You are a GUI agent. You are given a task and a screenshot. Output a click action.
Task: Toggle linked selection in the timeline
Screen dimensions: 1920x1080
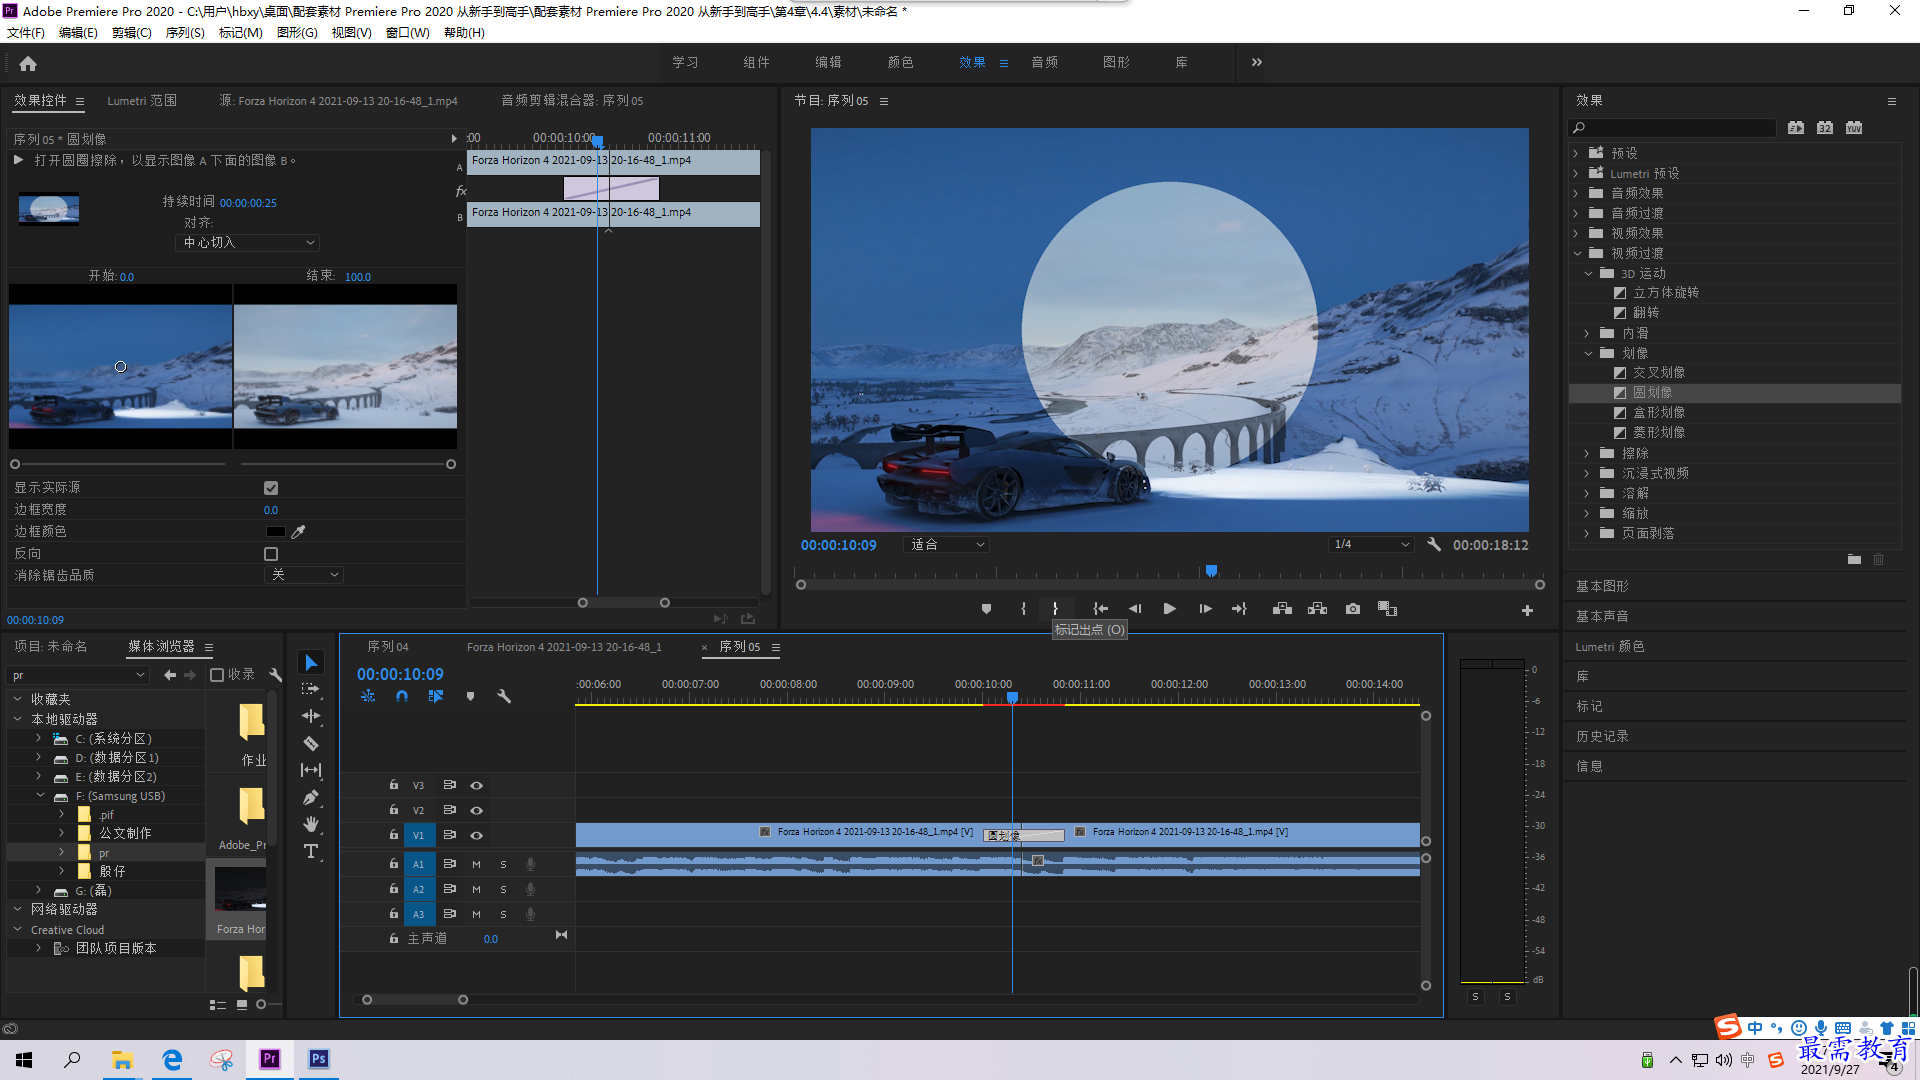tap(436, 696)
